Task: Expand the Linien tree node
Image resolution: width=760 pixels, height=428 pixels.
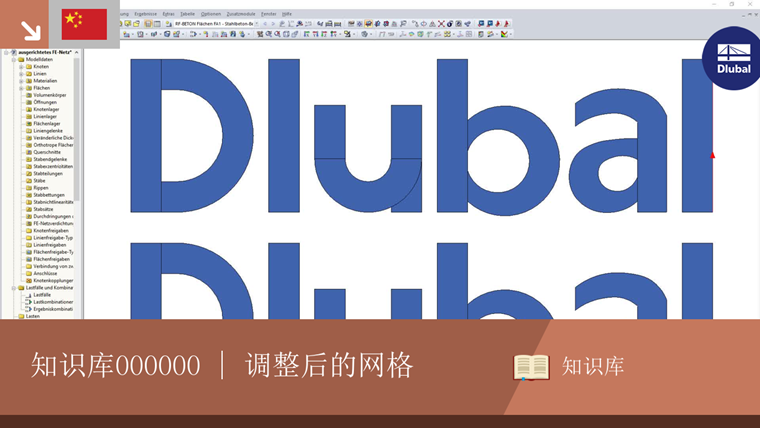Action: (x=21, y=74)
